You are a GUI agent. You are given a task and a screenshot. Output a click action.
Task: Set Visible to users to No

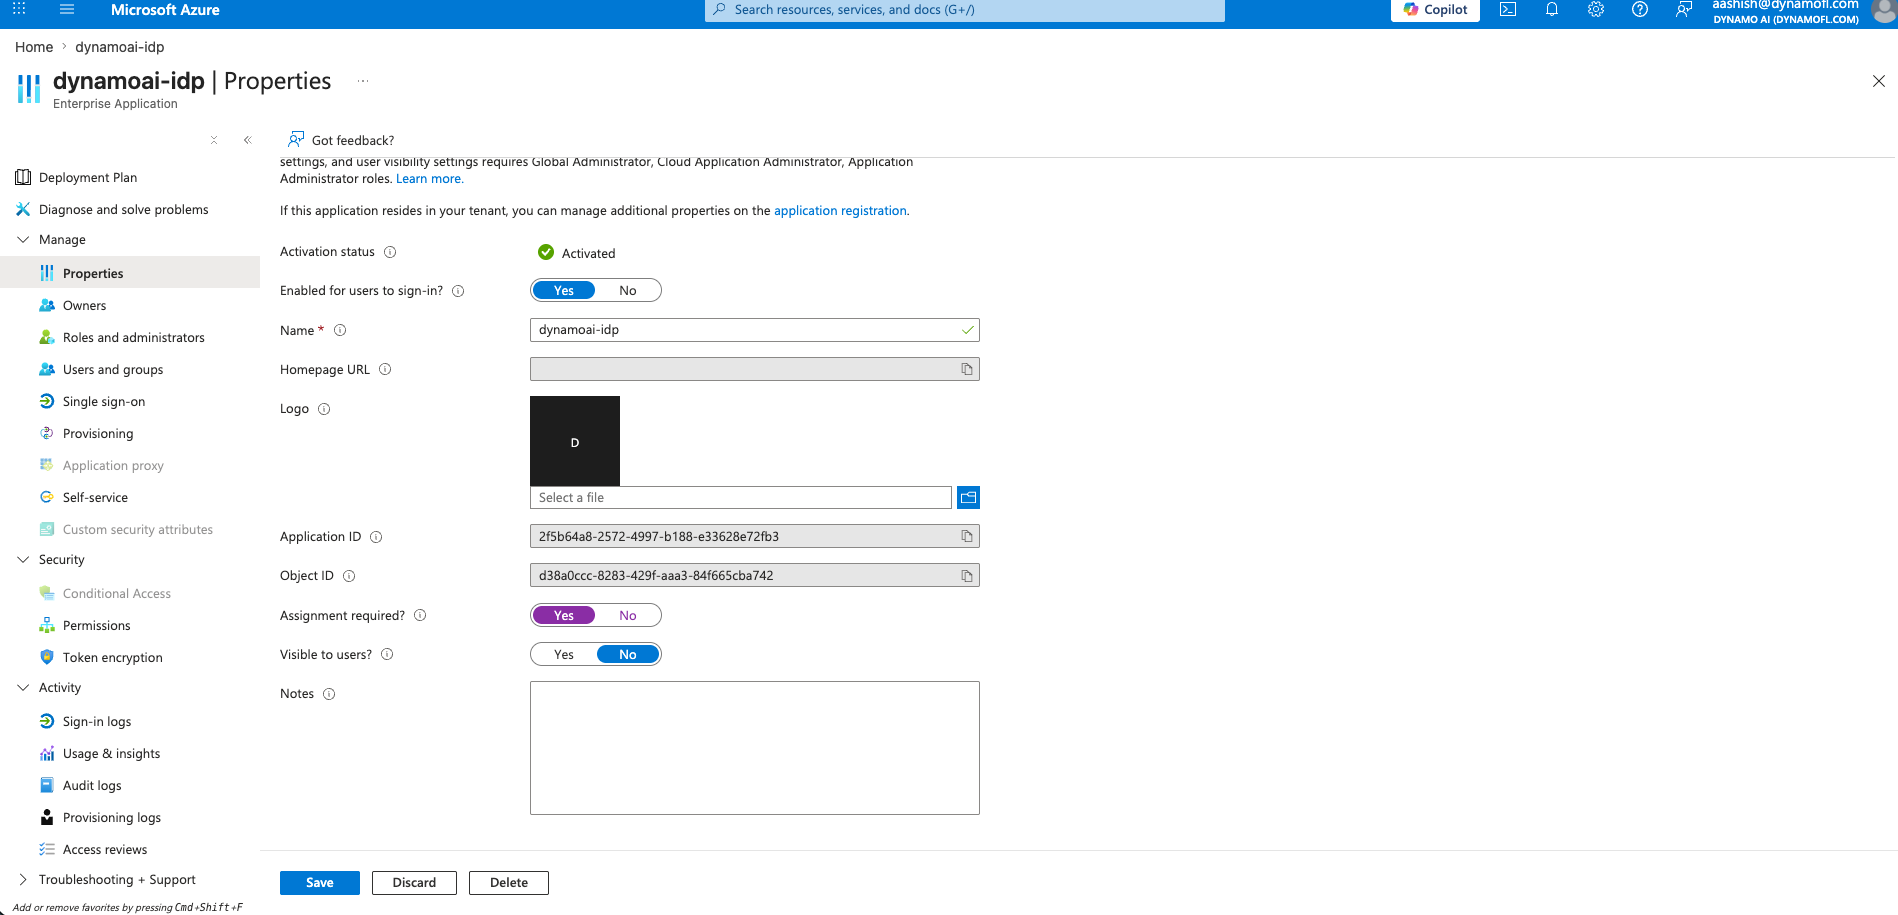628,655
